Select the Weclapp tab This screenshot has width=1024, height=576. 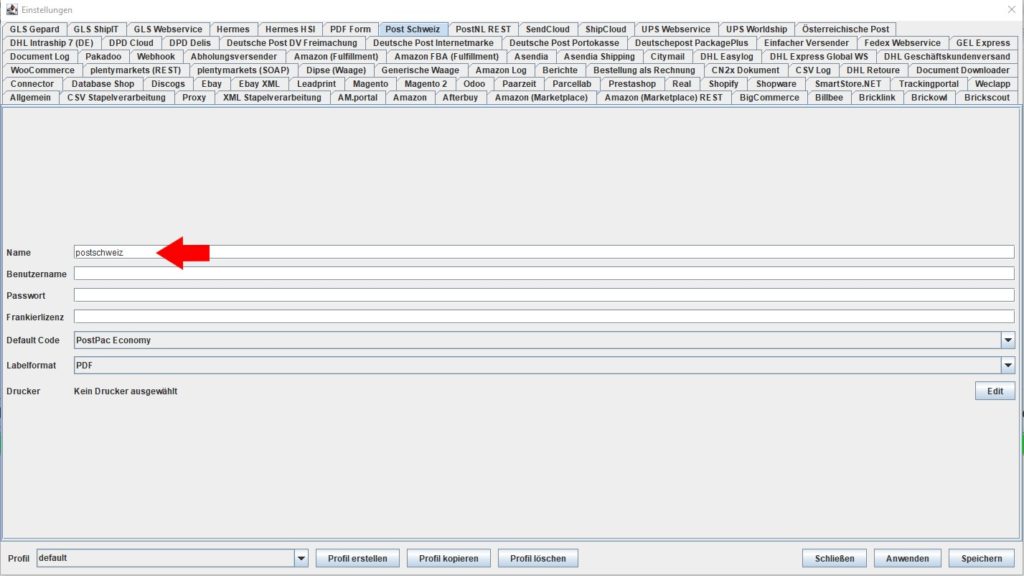coord(992,84)
